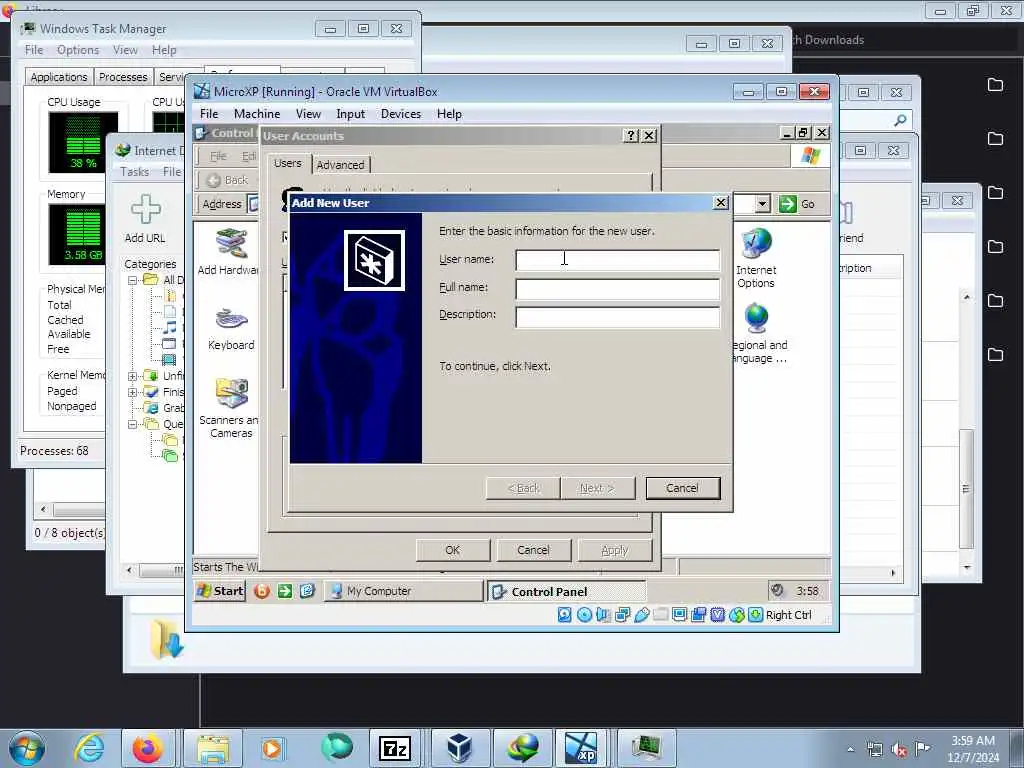Open the media player taskbar icon

pyautogui.click(x=271, y=748)
